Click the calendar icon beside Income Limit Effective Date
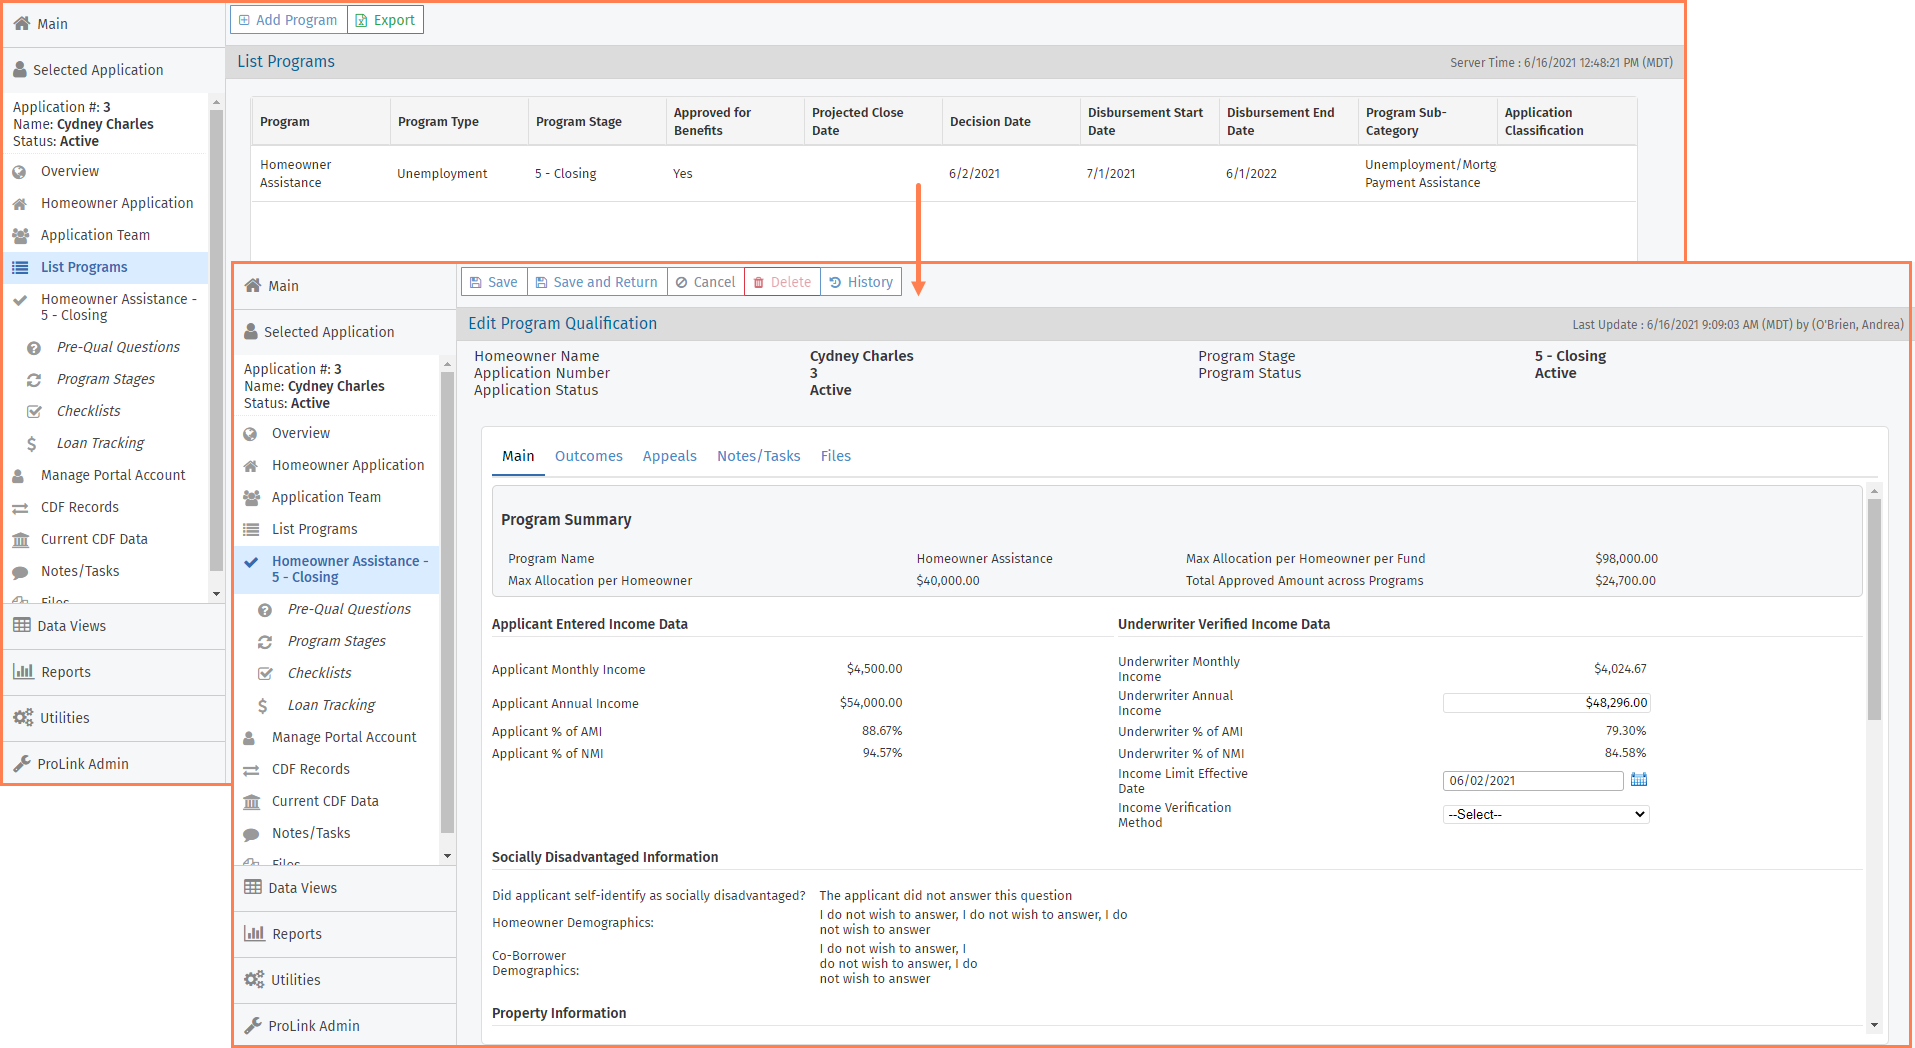Viewport: 1915px width, 1048px height. (x=1638, y=780)
